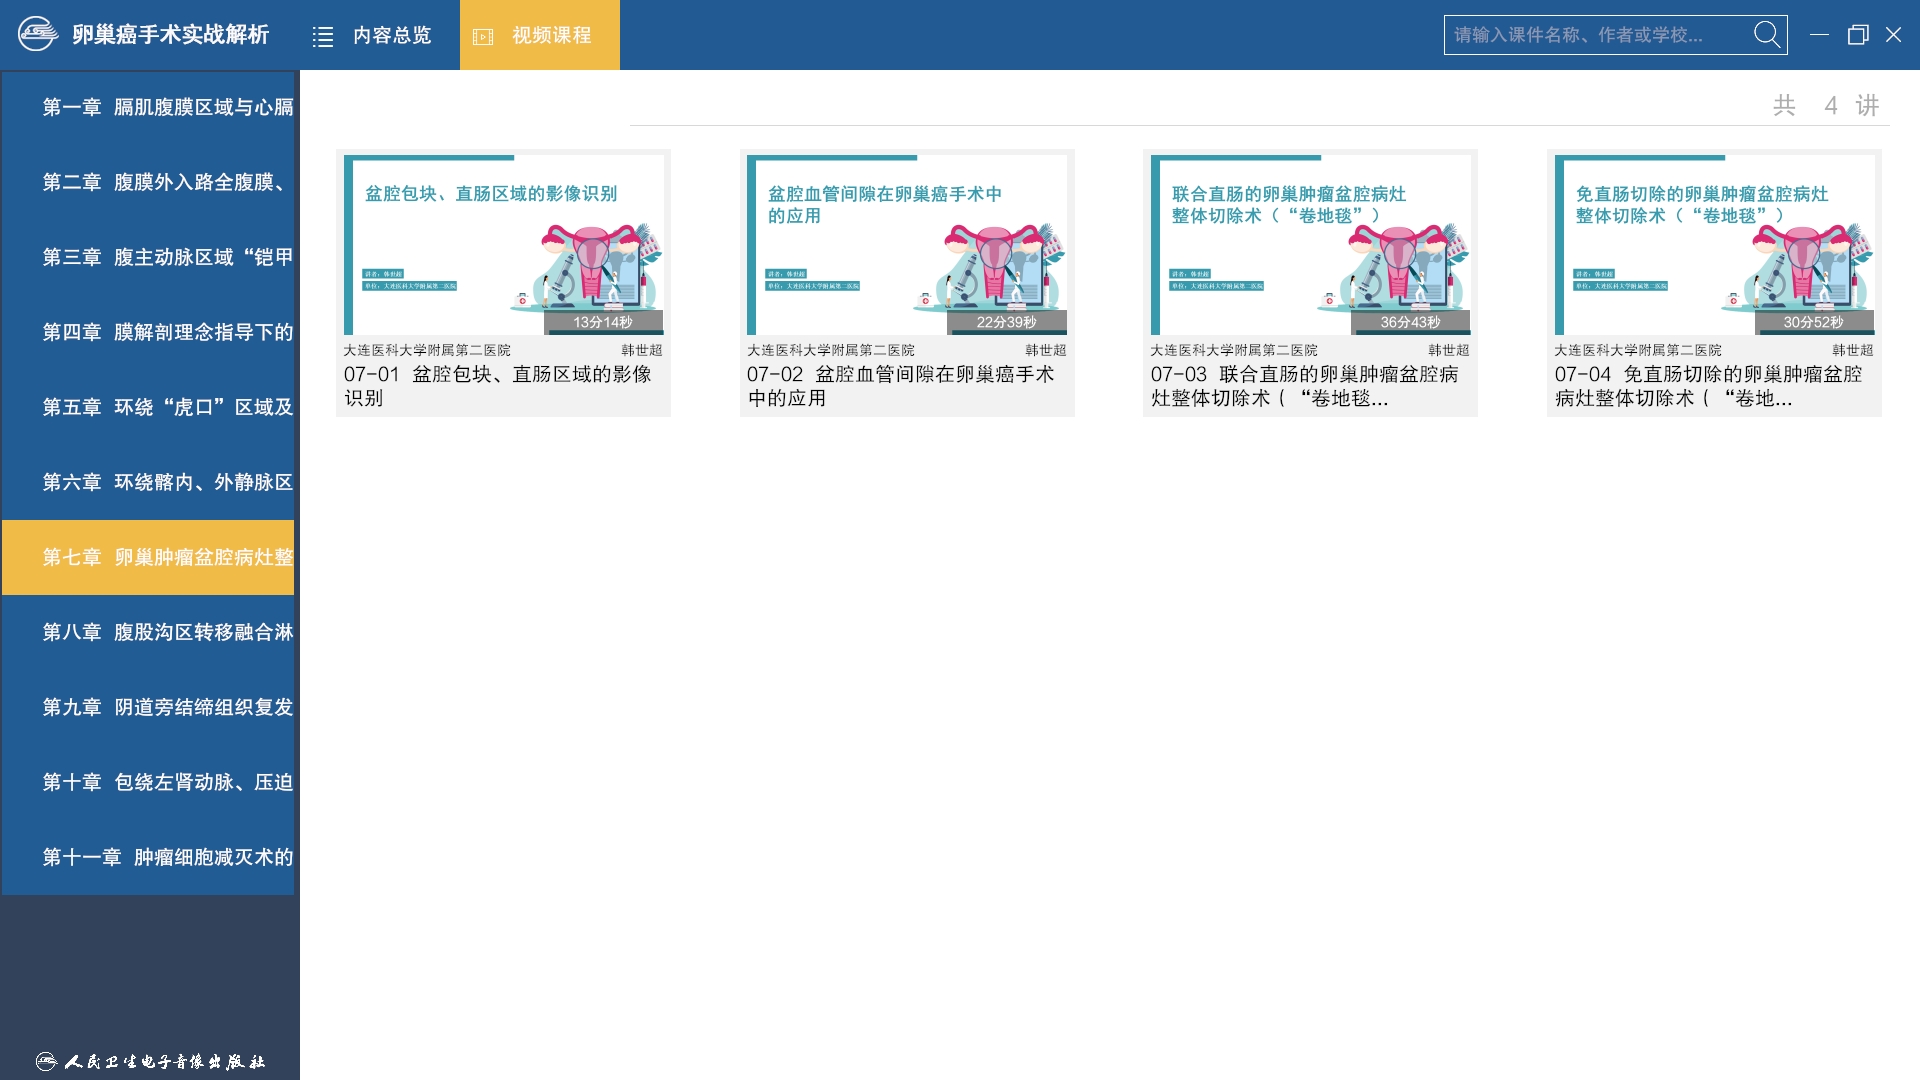Switch to the 内容总览 tab
The height and width of the screenshot is (1080, 1920).
pyautogui.click(x=392, y=36)
